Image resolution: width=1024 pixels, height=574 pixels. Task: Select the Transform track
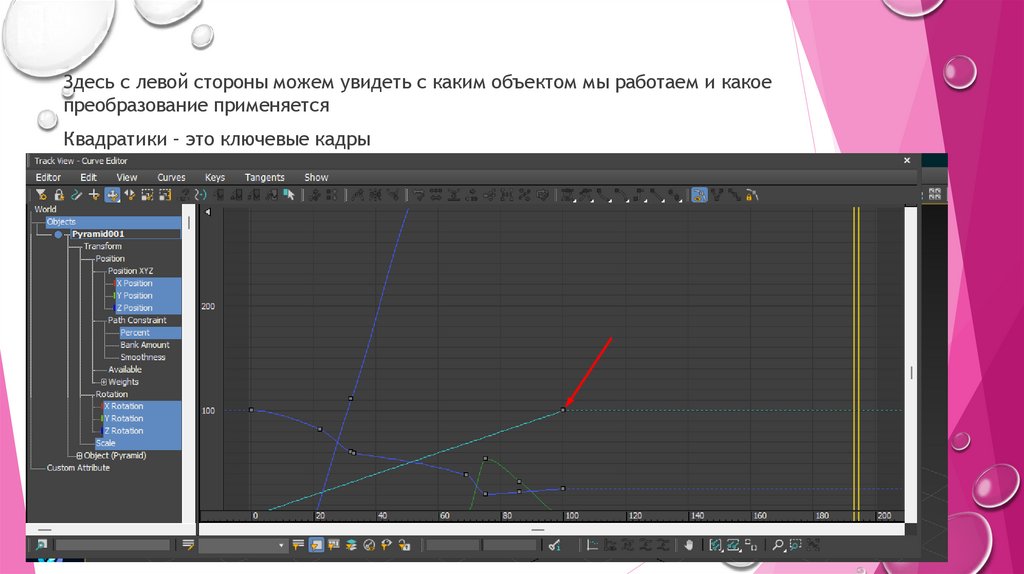click(103, 246)
